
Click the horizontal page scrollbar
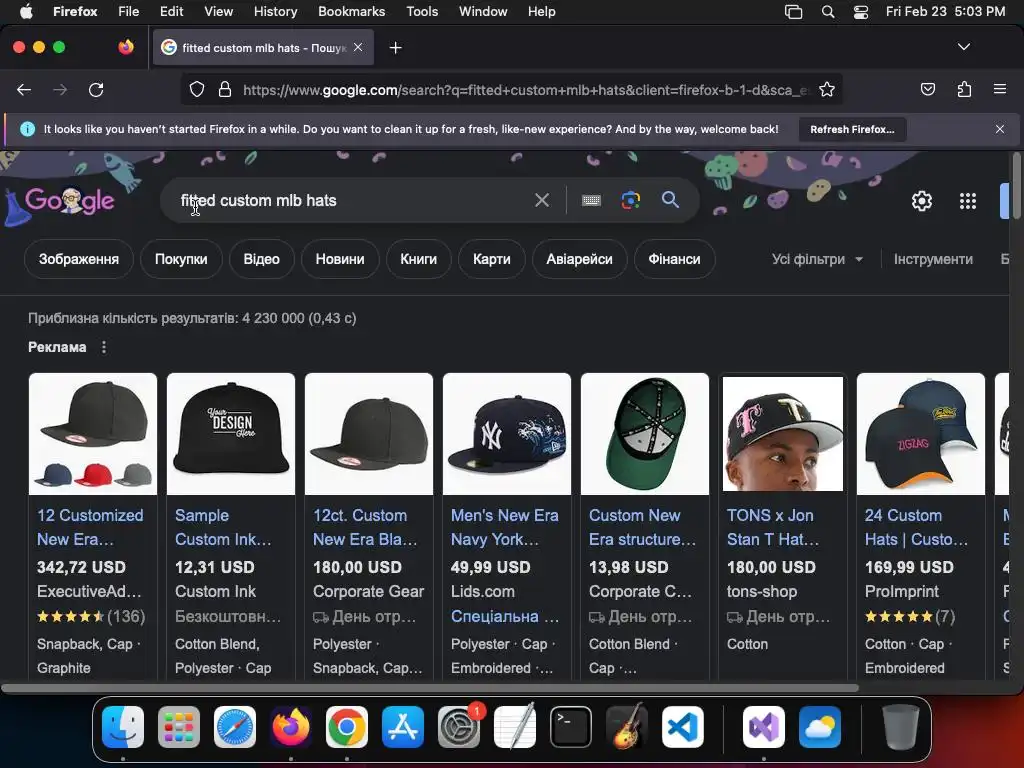pos(430,688)
